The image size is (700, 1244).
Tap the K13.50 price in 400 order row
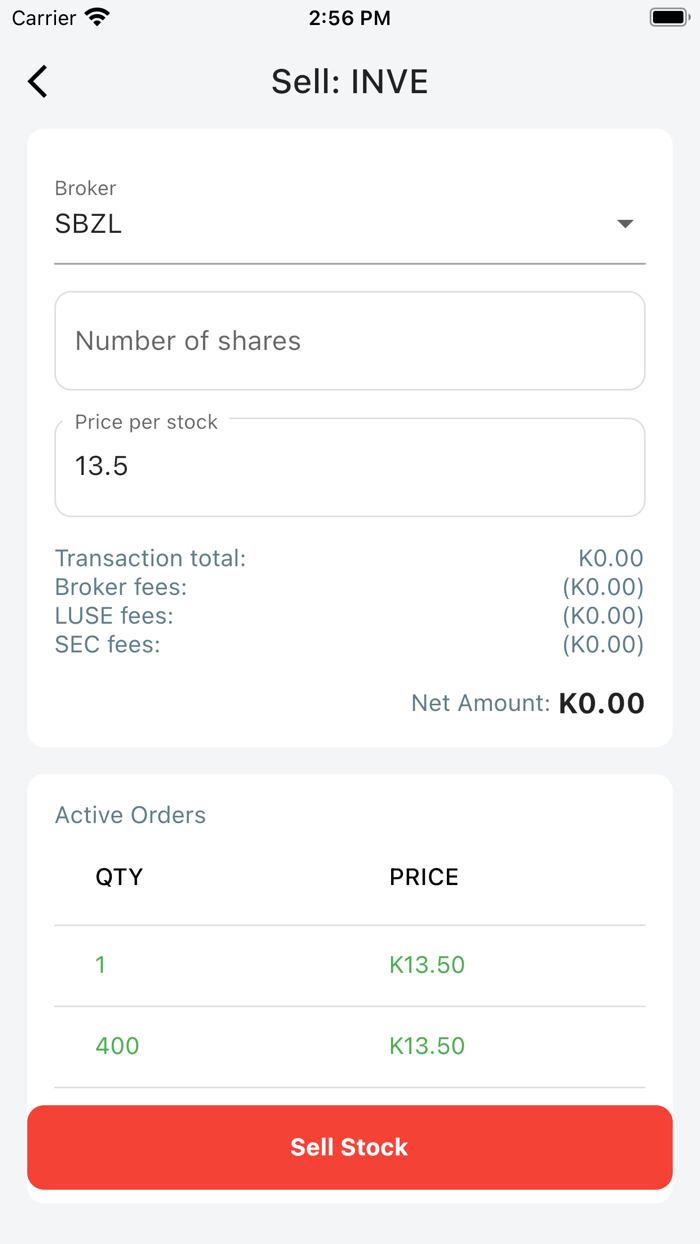click(x=427, y=1046)
